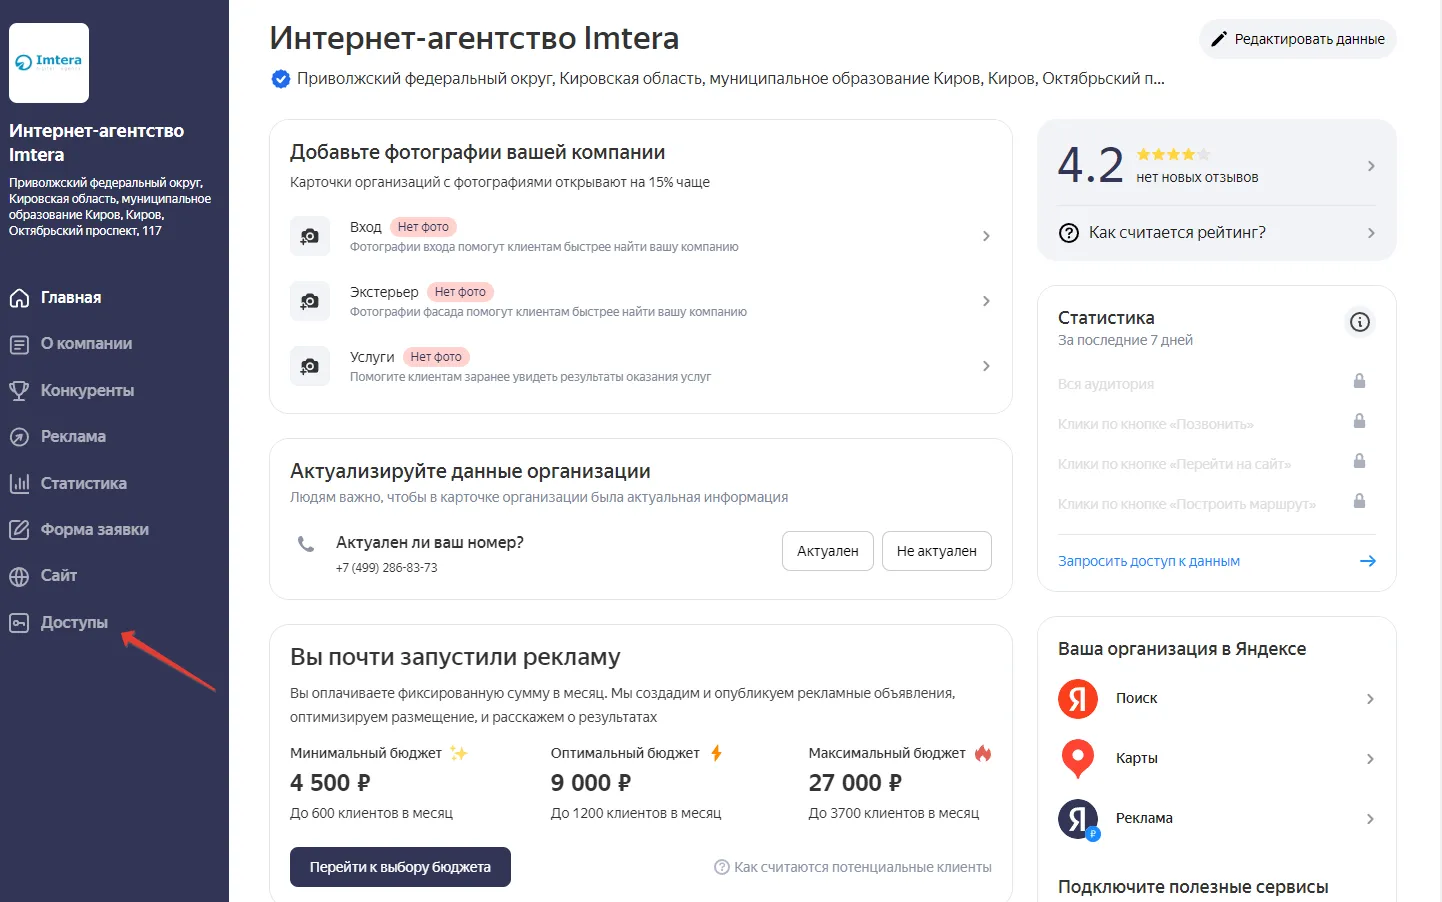This screenshot has width=1442, height=902.
Task: Click the globe icon next to Сайт
Action: [19, 576]
